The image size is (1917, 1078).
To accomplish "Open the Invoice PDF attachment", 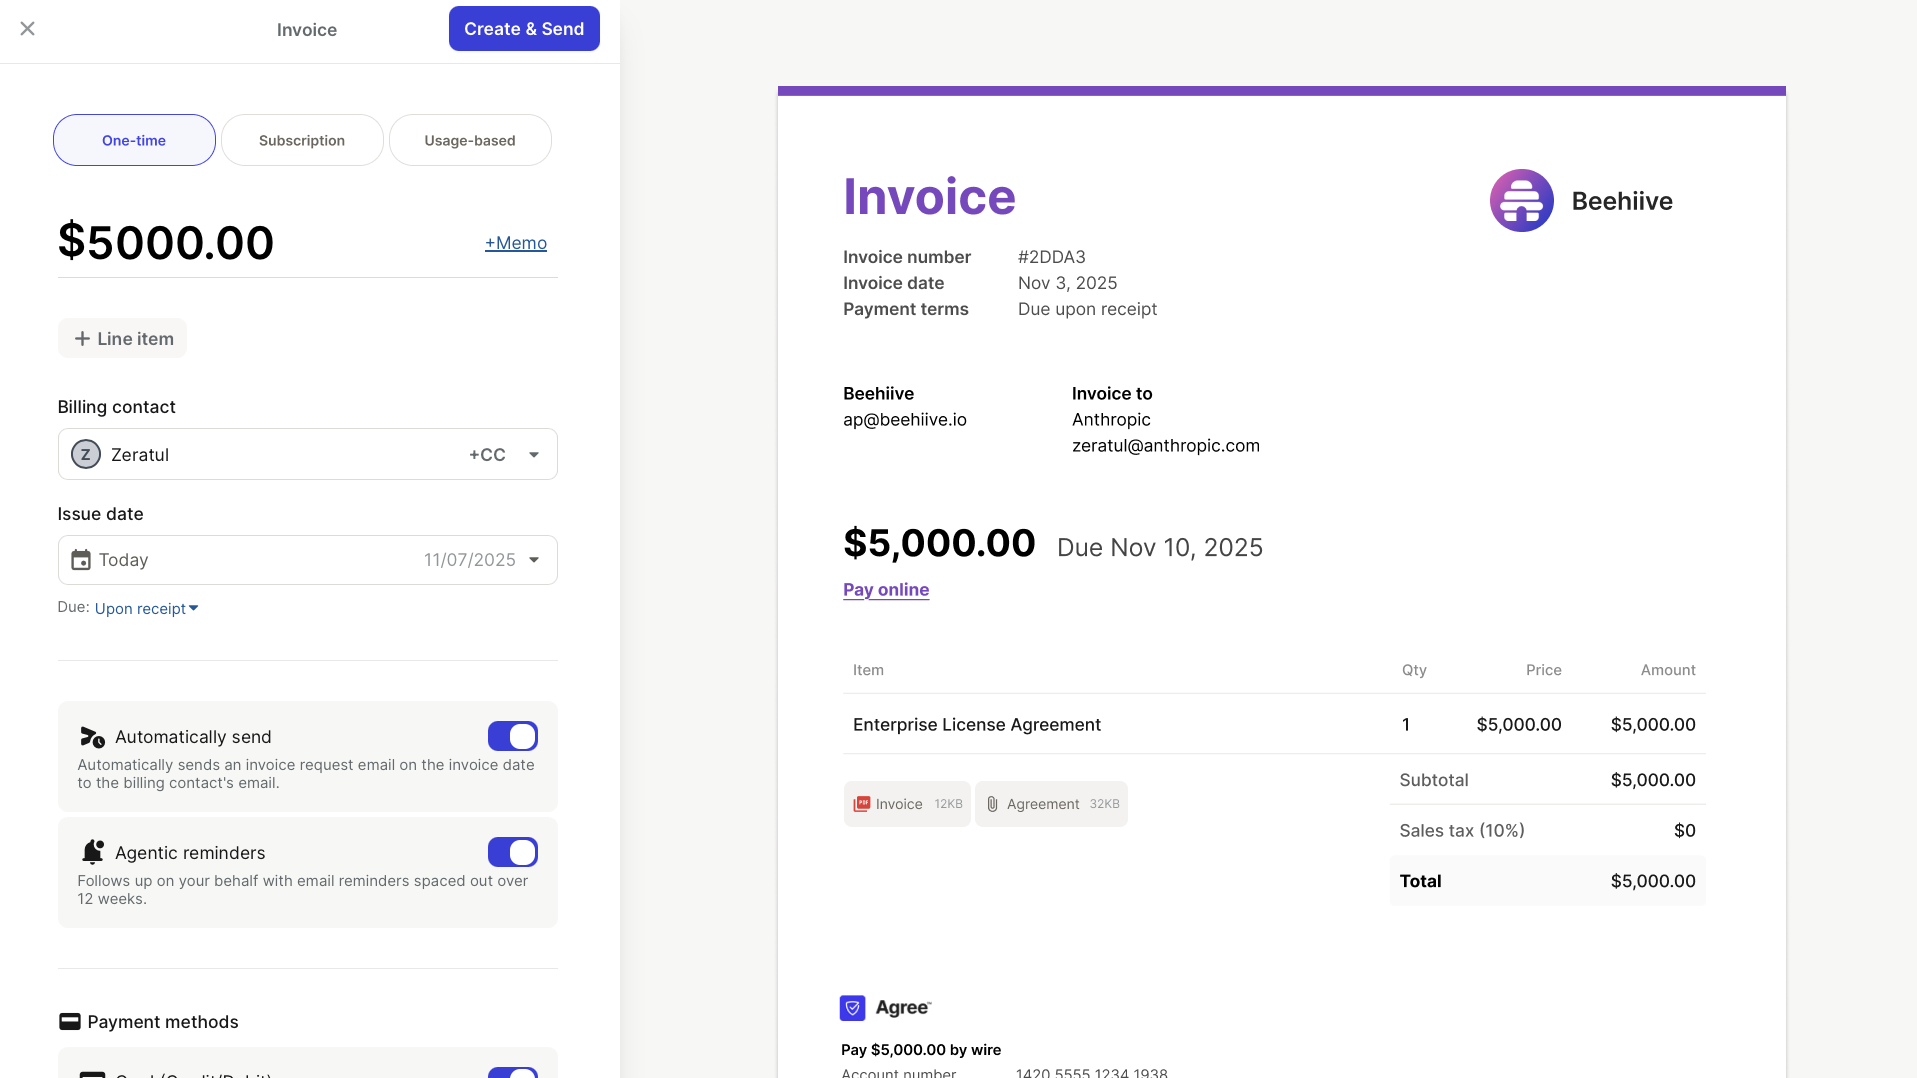I will [x=907, y=804].
